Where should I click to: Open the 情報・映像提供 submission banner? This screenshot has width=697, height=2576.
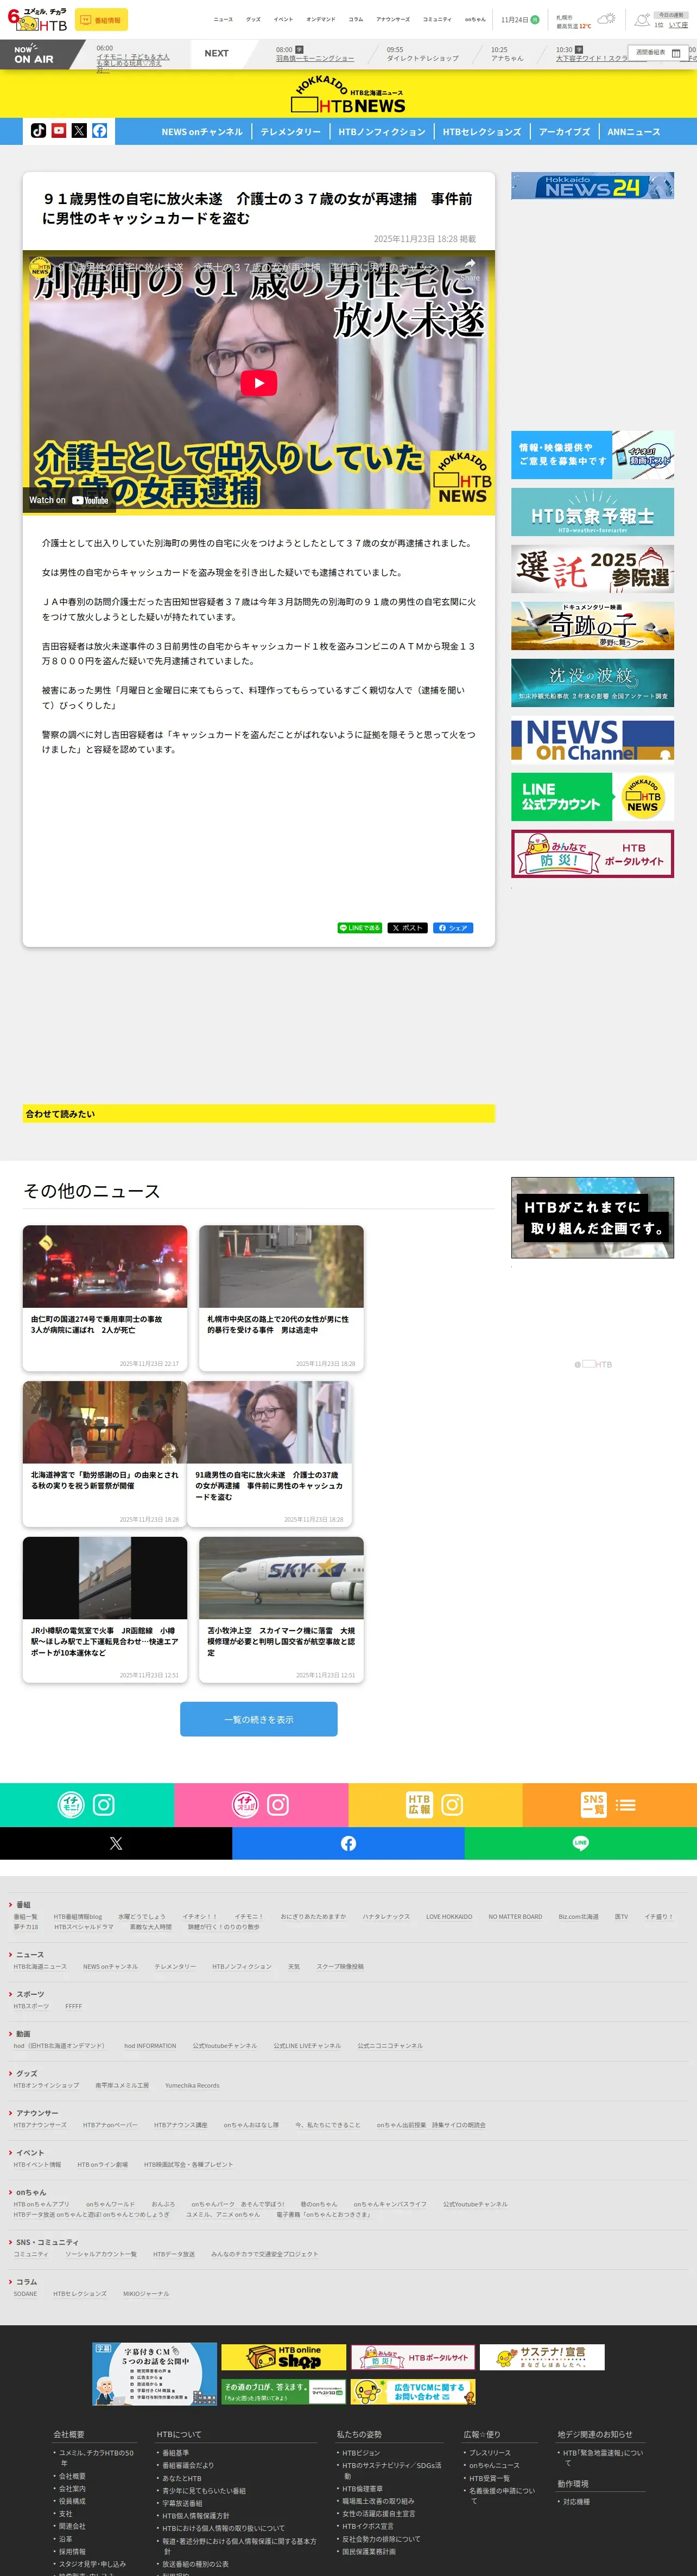click(592, 455)
